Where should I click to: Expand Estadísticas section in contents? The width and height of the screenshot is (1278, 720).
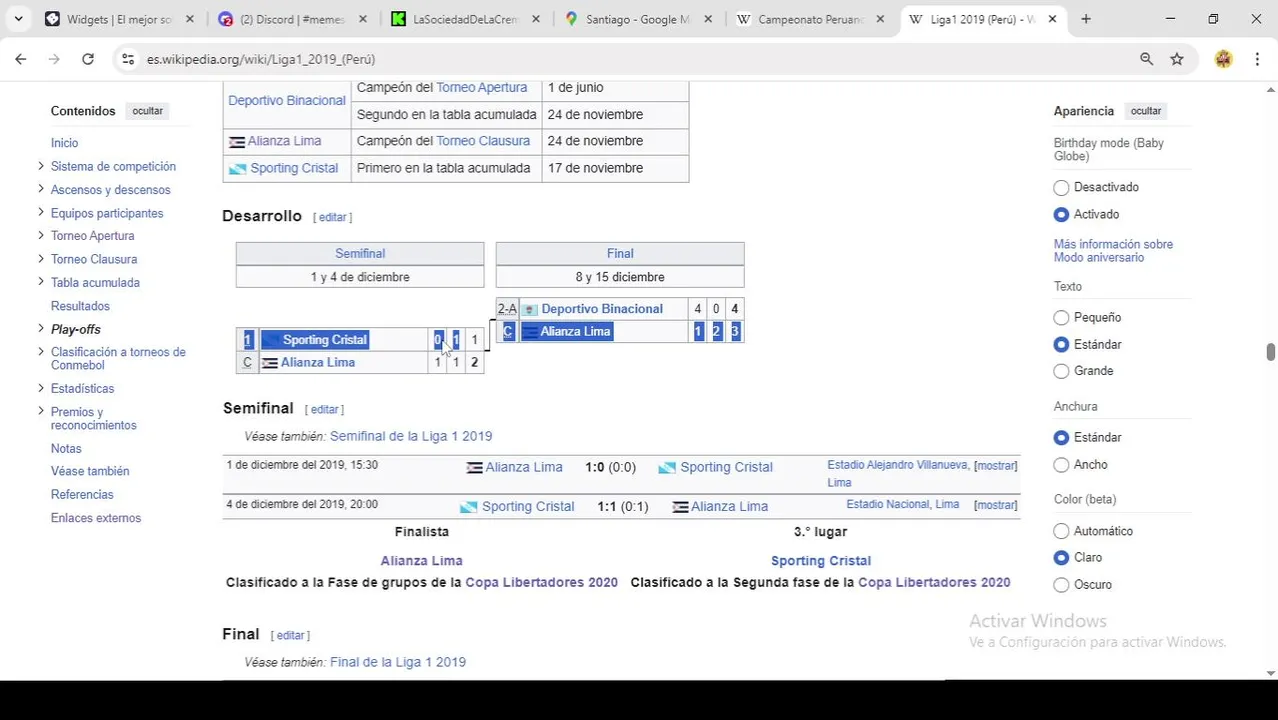(x=41, y=388)
